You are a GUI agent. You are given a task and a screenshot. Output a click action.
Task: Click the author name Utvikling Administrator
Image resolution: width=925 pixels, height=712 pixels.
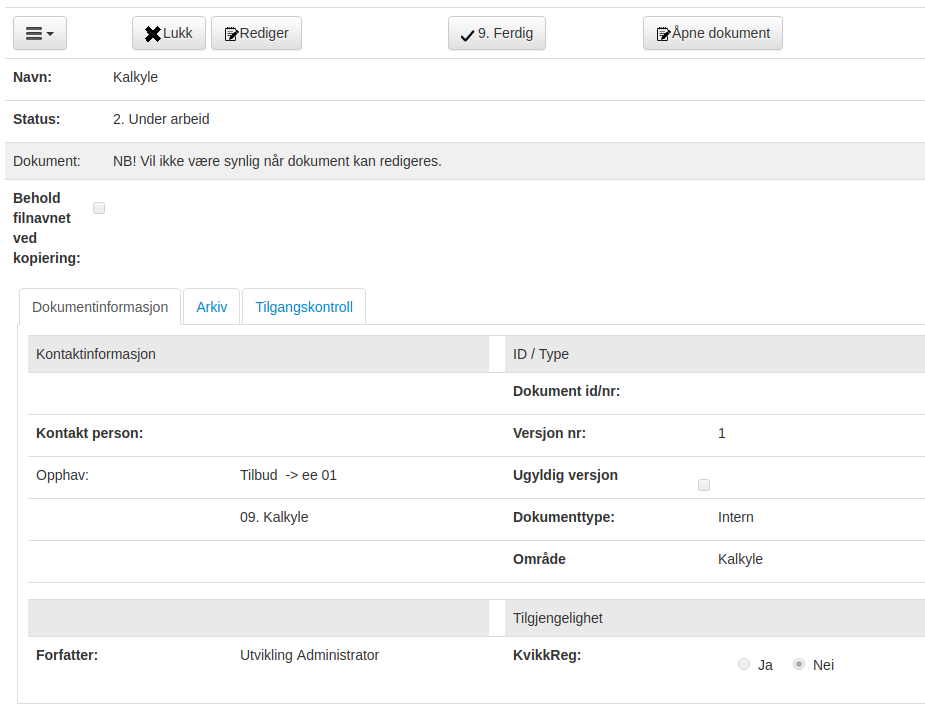coord(309,655)
